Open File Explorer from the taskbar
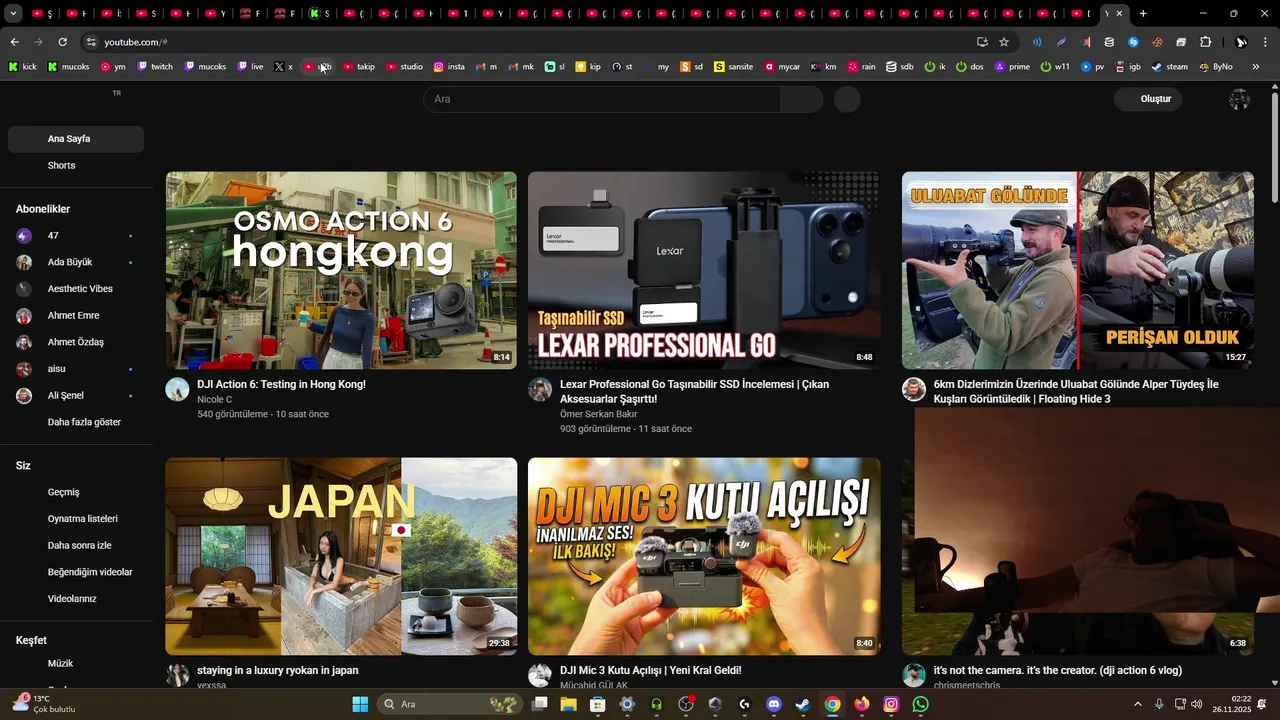Image resolution: width=1280 pixels, height=720 pixels. pyautogui.click(x=568, y=704)
